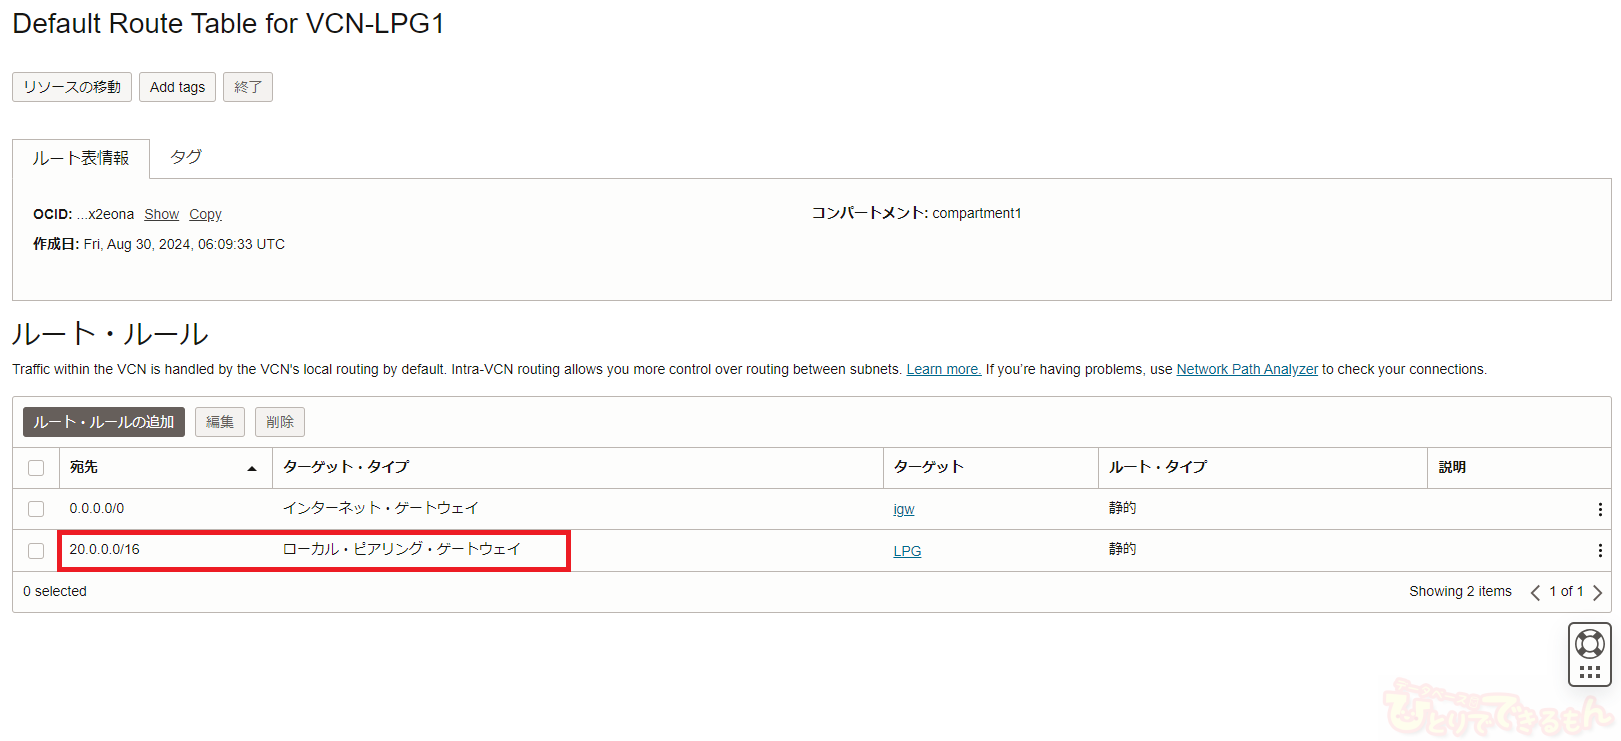The width and height of the screenshot is (1621, 741).
Task: Select all route rules checkbox
Action: pyautogui.click(x=36, y=468)
